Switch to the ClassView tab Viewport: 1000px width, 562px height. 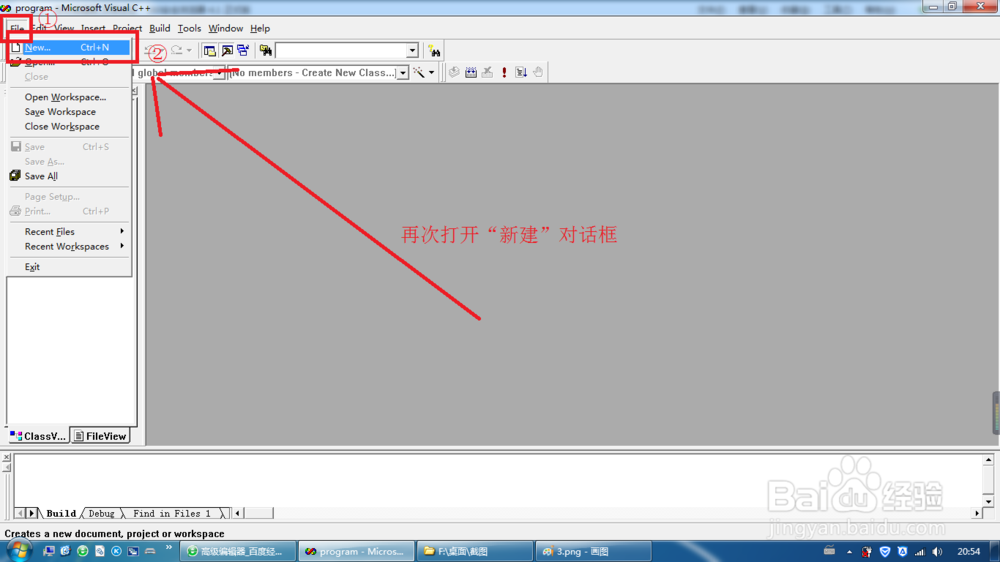[38, 436]
